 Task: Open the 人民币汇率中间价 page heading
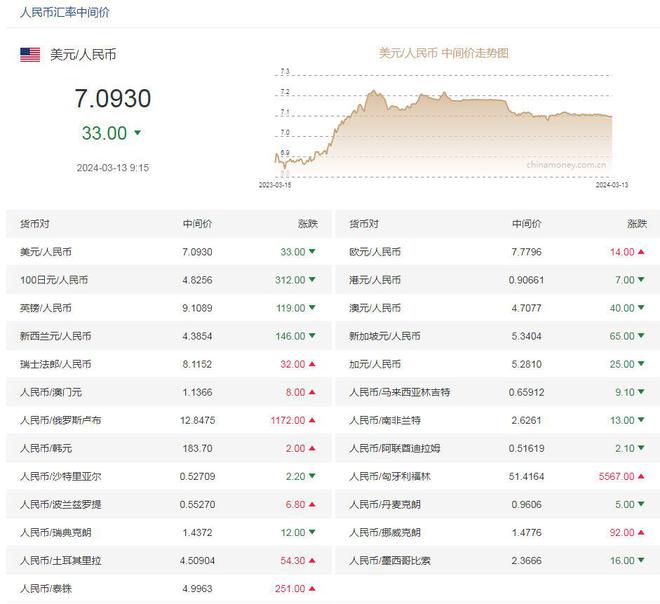[x=65, y=12]
